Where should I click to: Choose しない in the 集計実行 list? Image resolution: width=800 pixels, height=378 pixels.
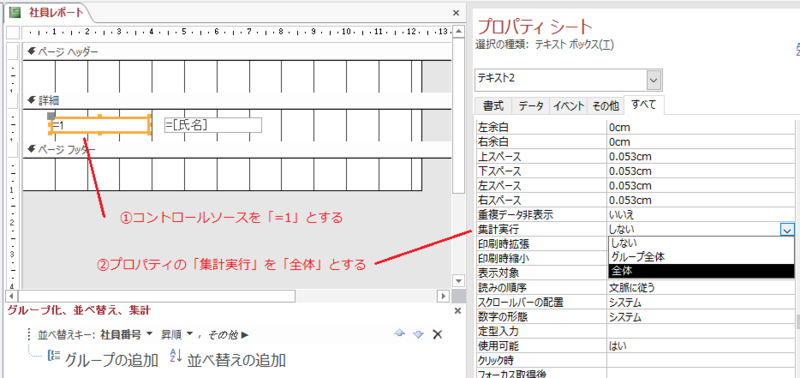pos(702,243)
